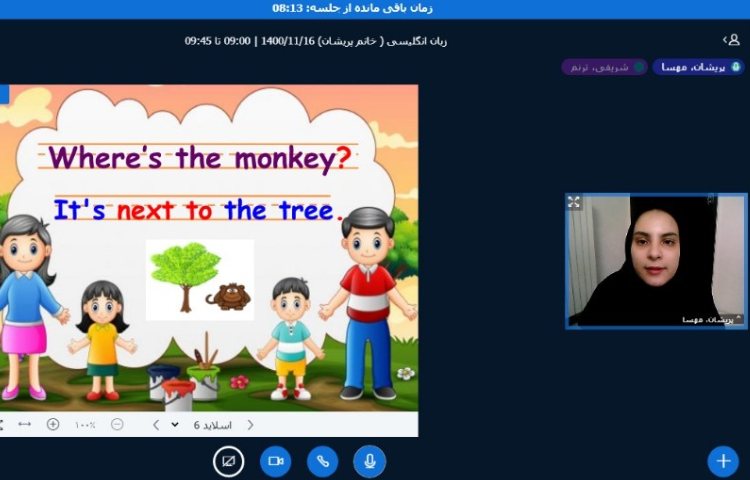Mute the microphone button

(369, 461)
